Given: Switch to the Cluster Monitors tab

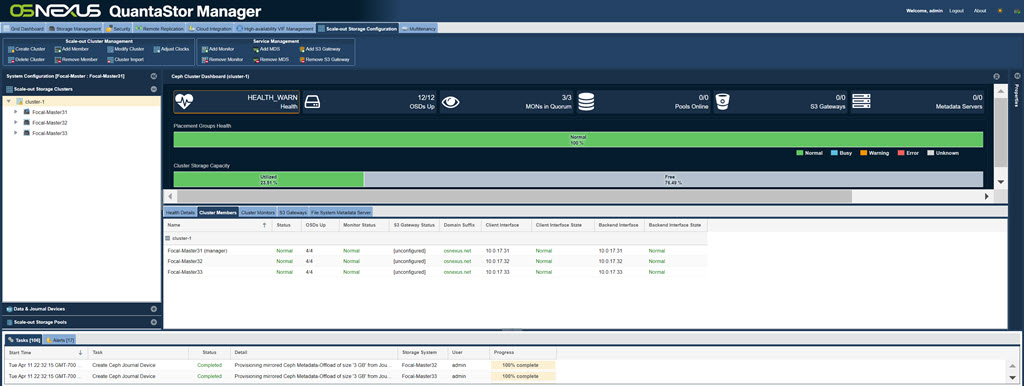Looking at the screenshot, I should tap(257, 212).
